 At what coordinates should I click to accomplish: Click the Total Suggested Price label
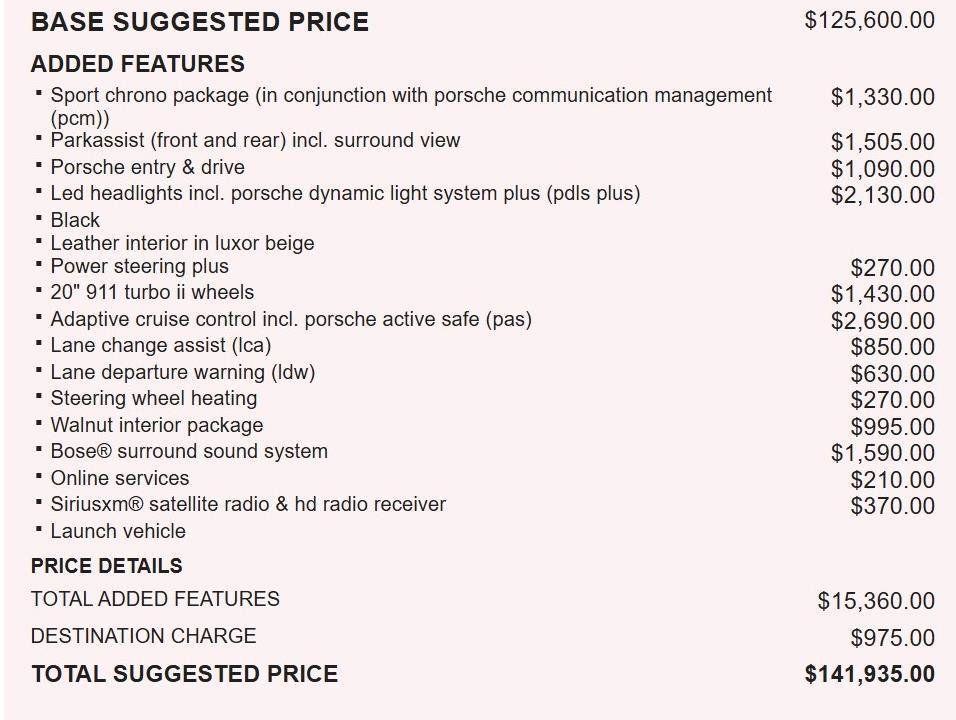point(184,674)
